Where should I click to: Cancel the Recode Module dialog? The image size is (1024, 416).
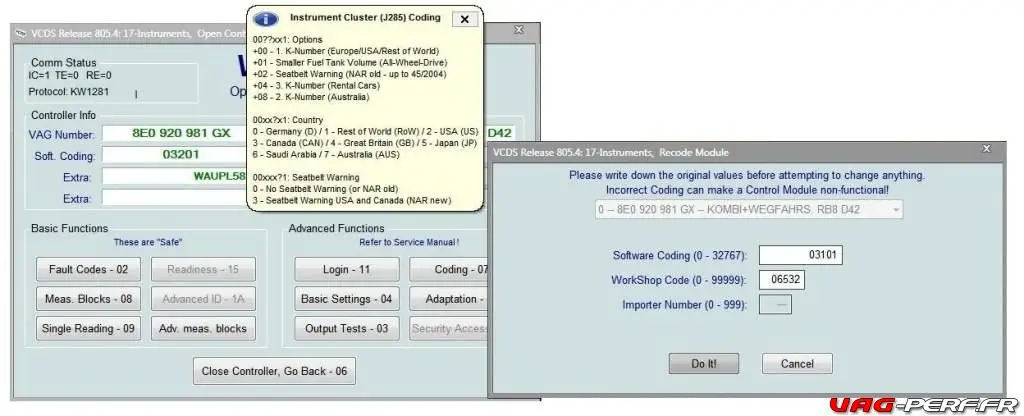(x=797, y=364)
